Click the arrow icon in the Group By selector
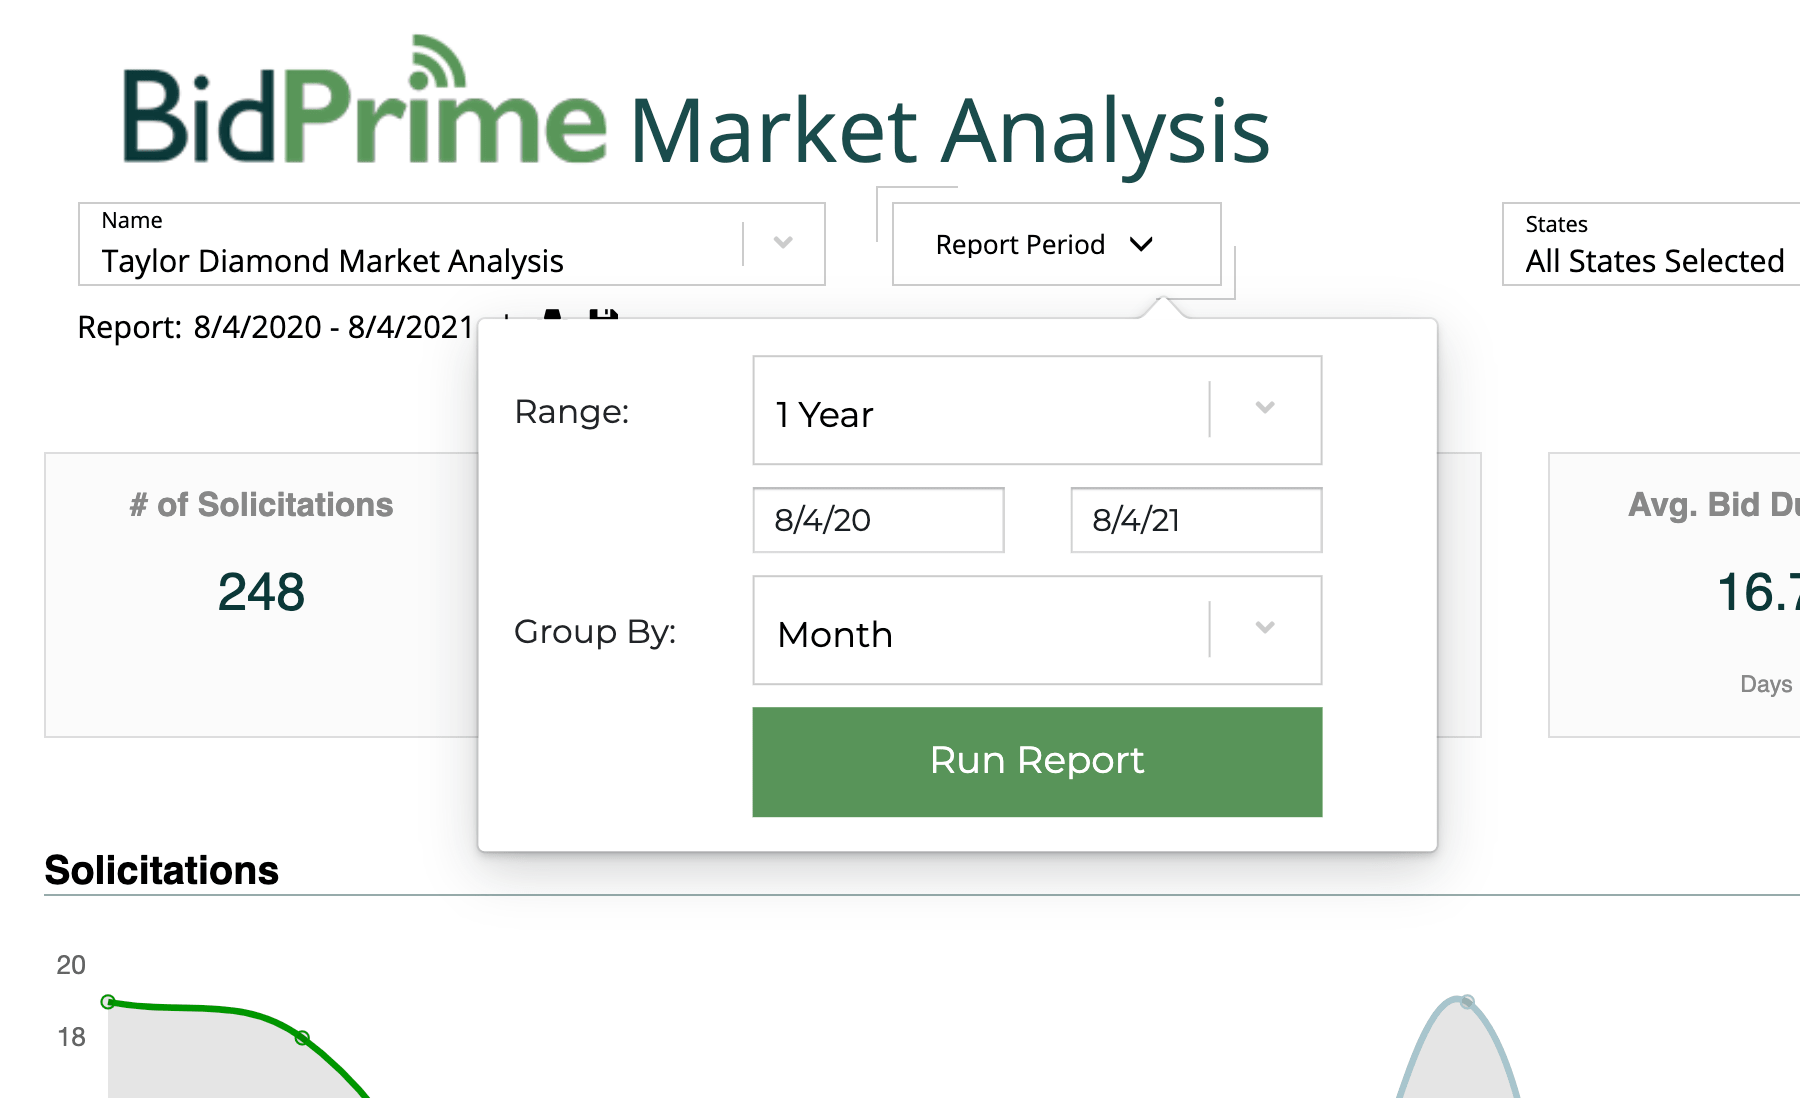Viewport: 1800px width, 1098px height. tap(1265, 628)
